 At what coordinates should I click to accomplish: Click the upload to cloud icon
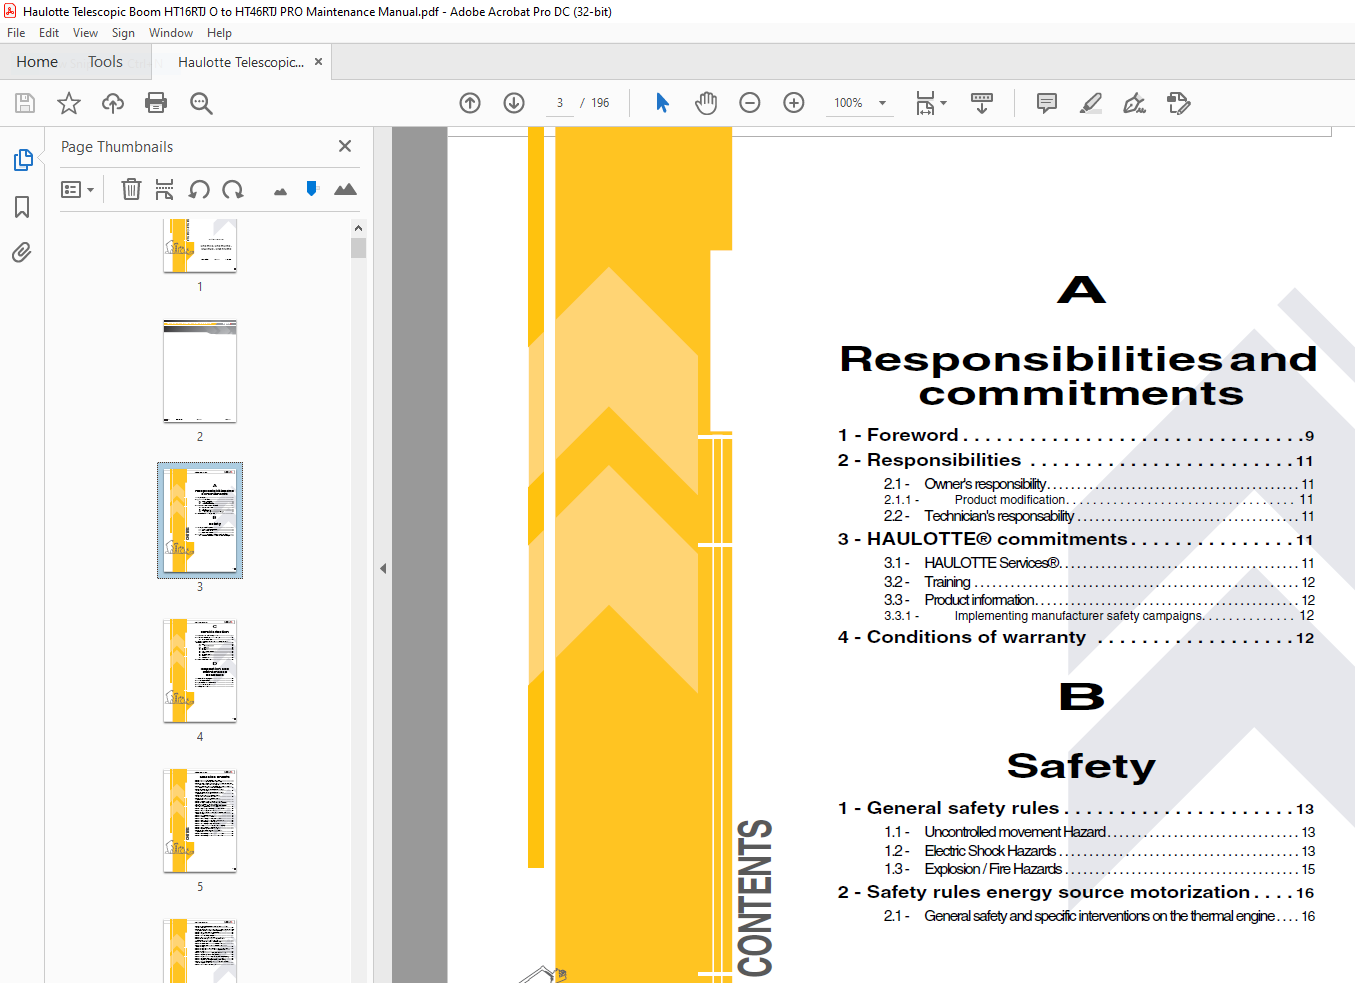[113, 103]
